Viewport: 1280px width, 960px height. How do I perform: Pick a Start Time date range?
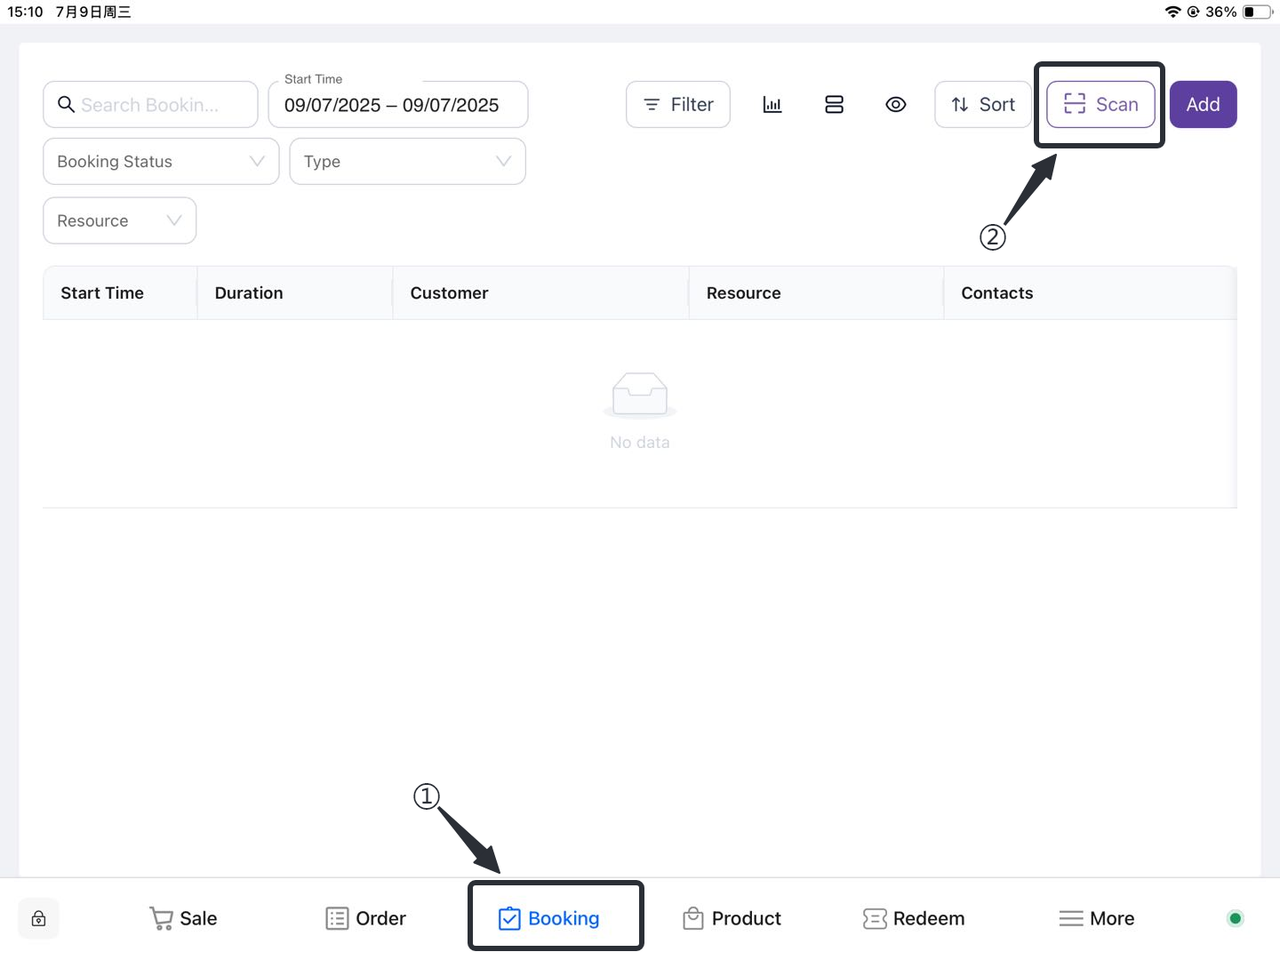[x=397, y=105]
